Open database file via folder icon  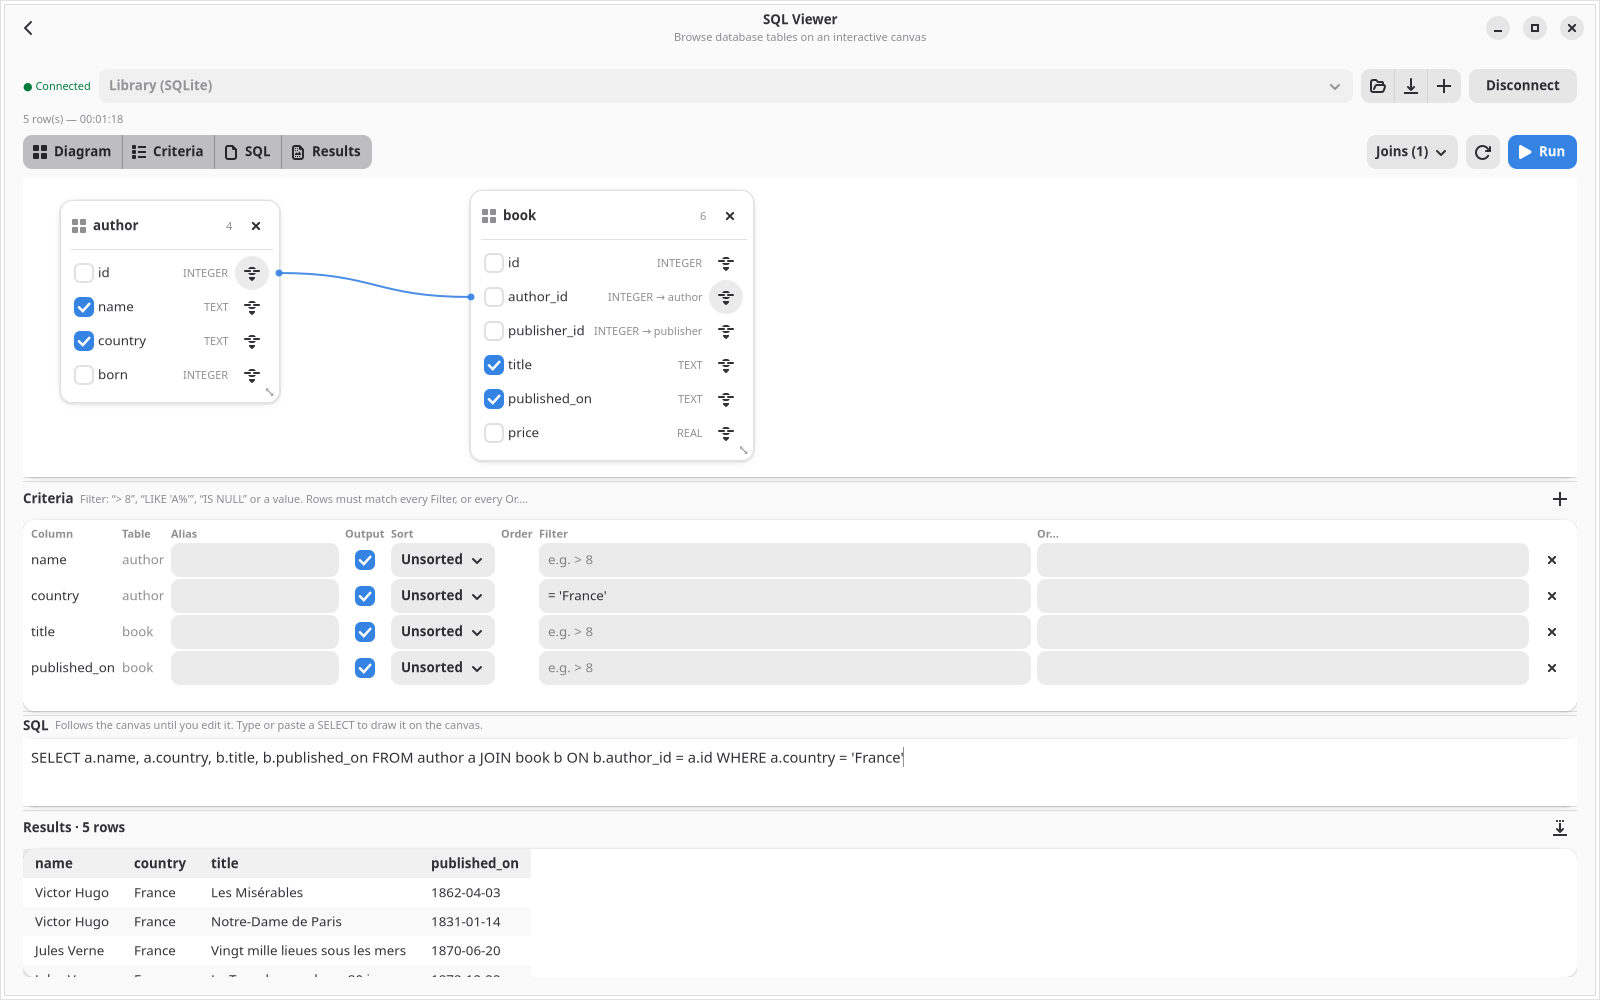(1378, 86)
